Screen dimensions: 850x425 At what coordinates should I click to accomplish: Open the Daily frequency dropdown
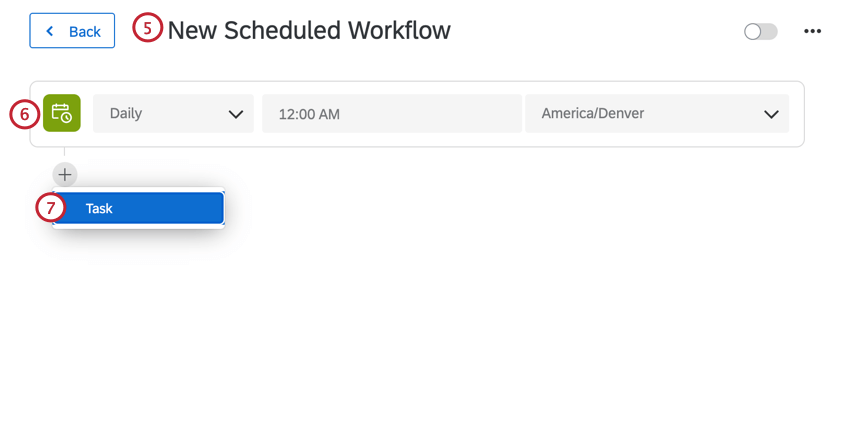point(173,113)
